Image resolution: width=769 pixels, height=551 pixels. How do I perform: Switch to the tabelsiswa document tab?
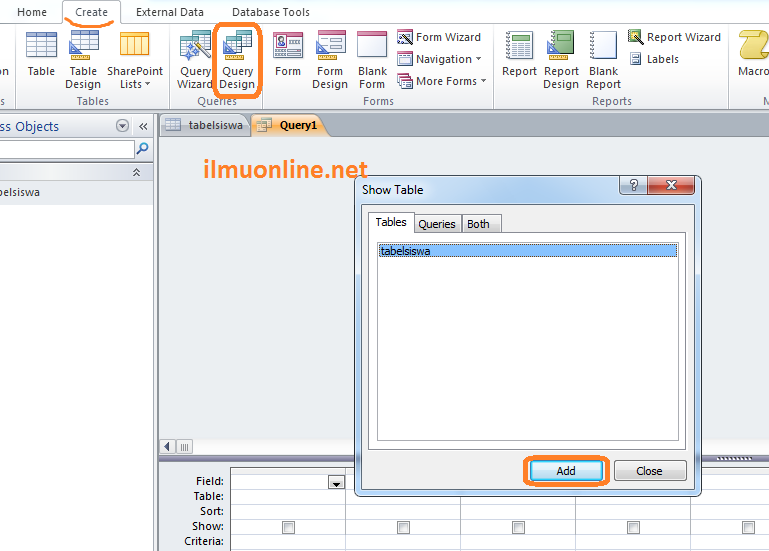coord(205,125)
